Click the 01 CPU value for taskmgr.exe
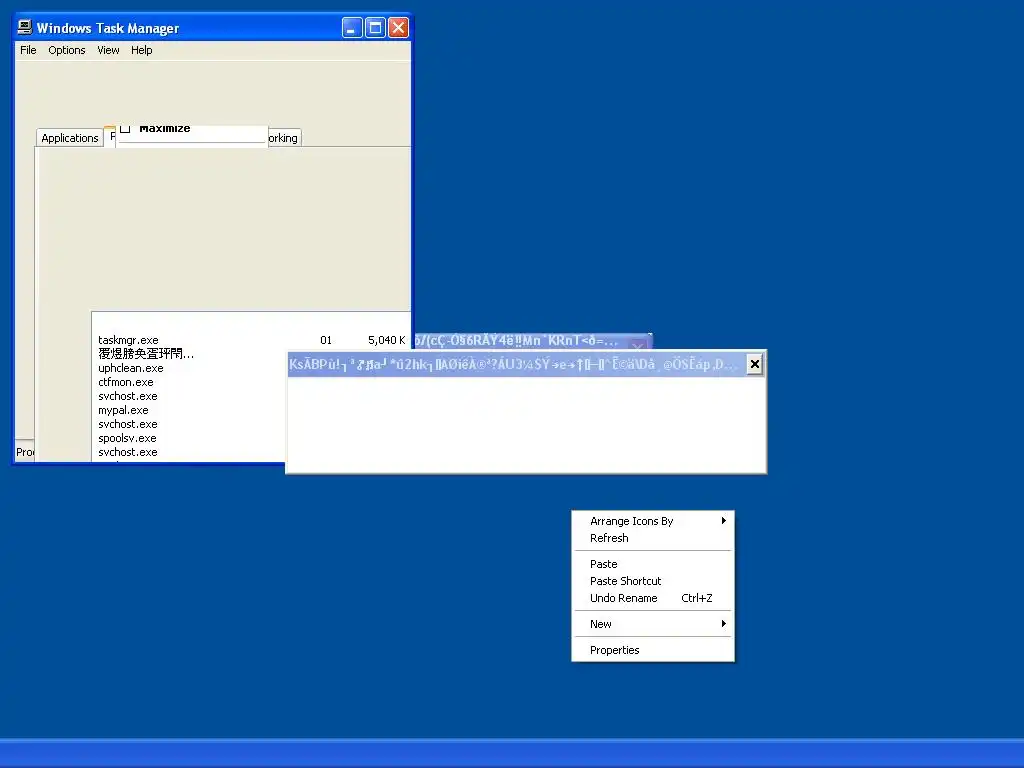1024x768 pixels. [x=326, y=340]
